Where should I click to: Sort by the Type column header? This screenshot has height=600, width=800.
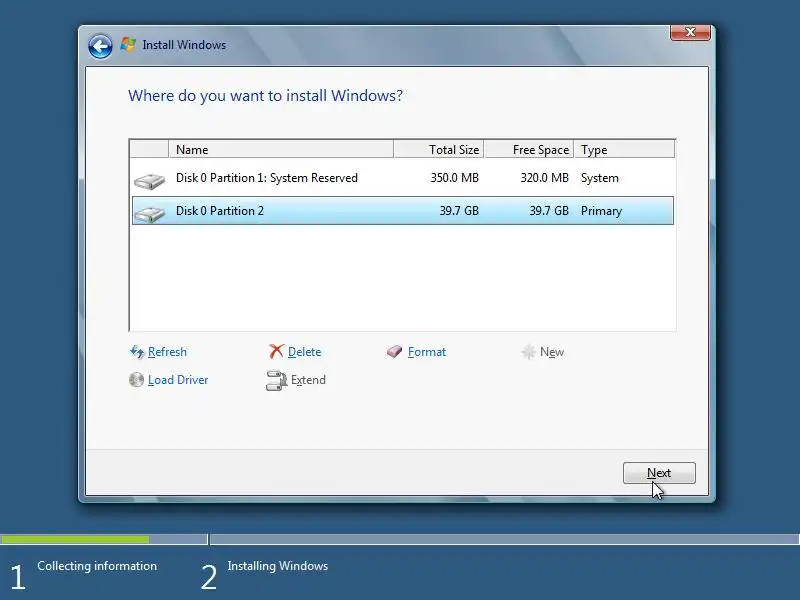tap(624, 149)
